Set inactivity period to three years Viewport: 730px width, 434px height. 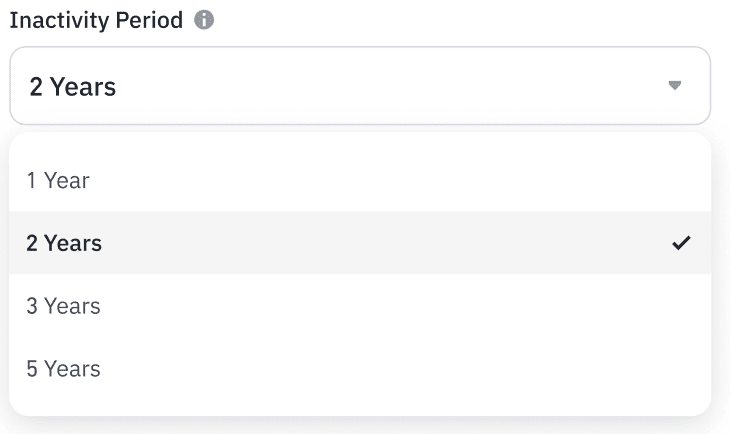click(360, 305)
